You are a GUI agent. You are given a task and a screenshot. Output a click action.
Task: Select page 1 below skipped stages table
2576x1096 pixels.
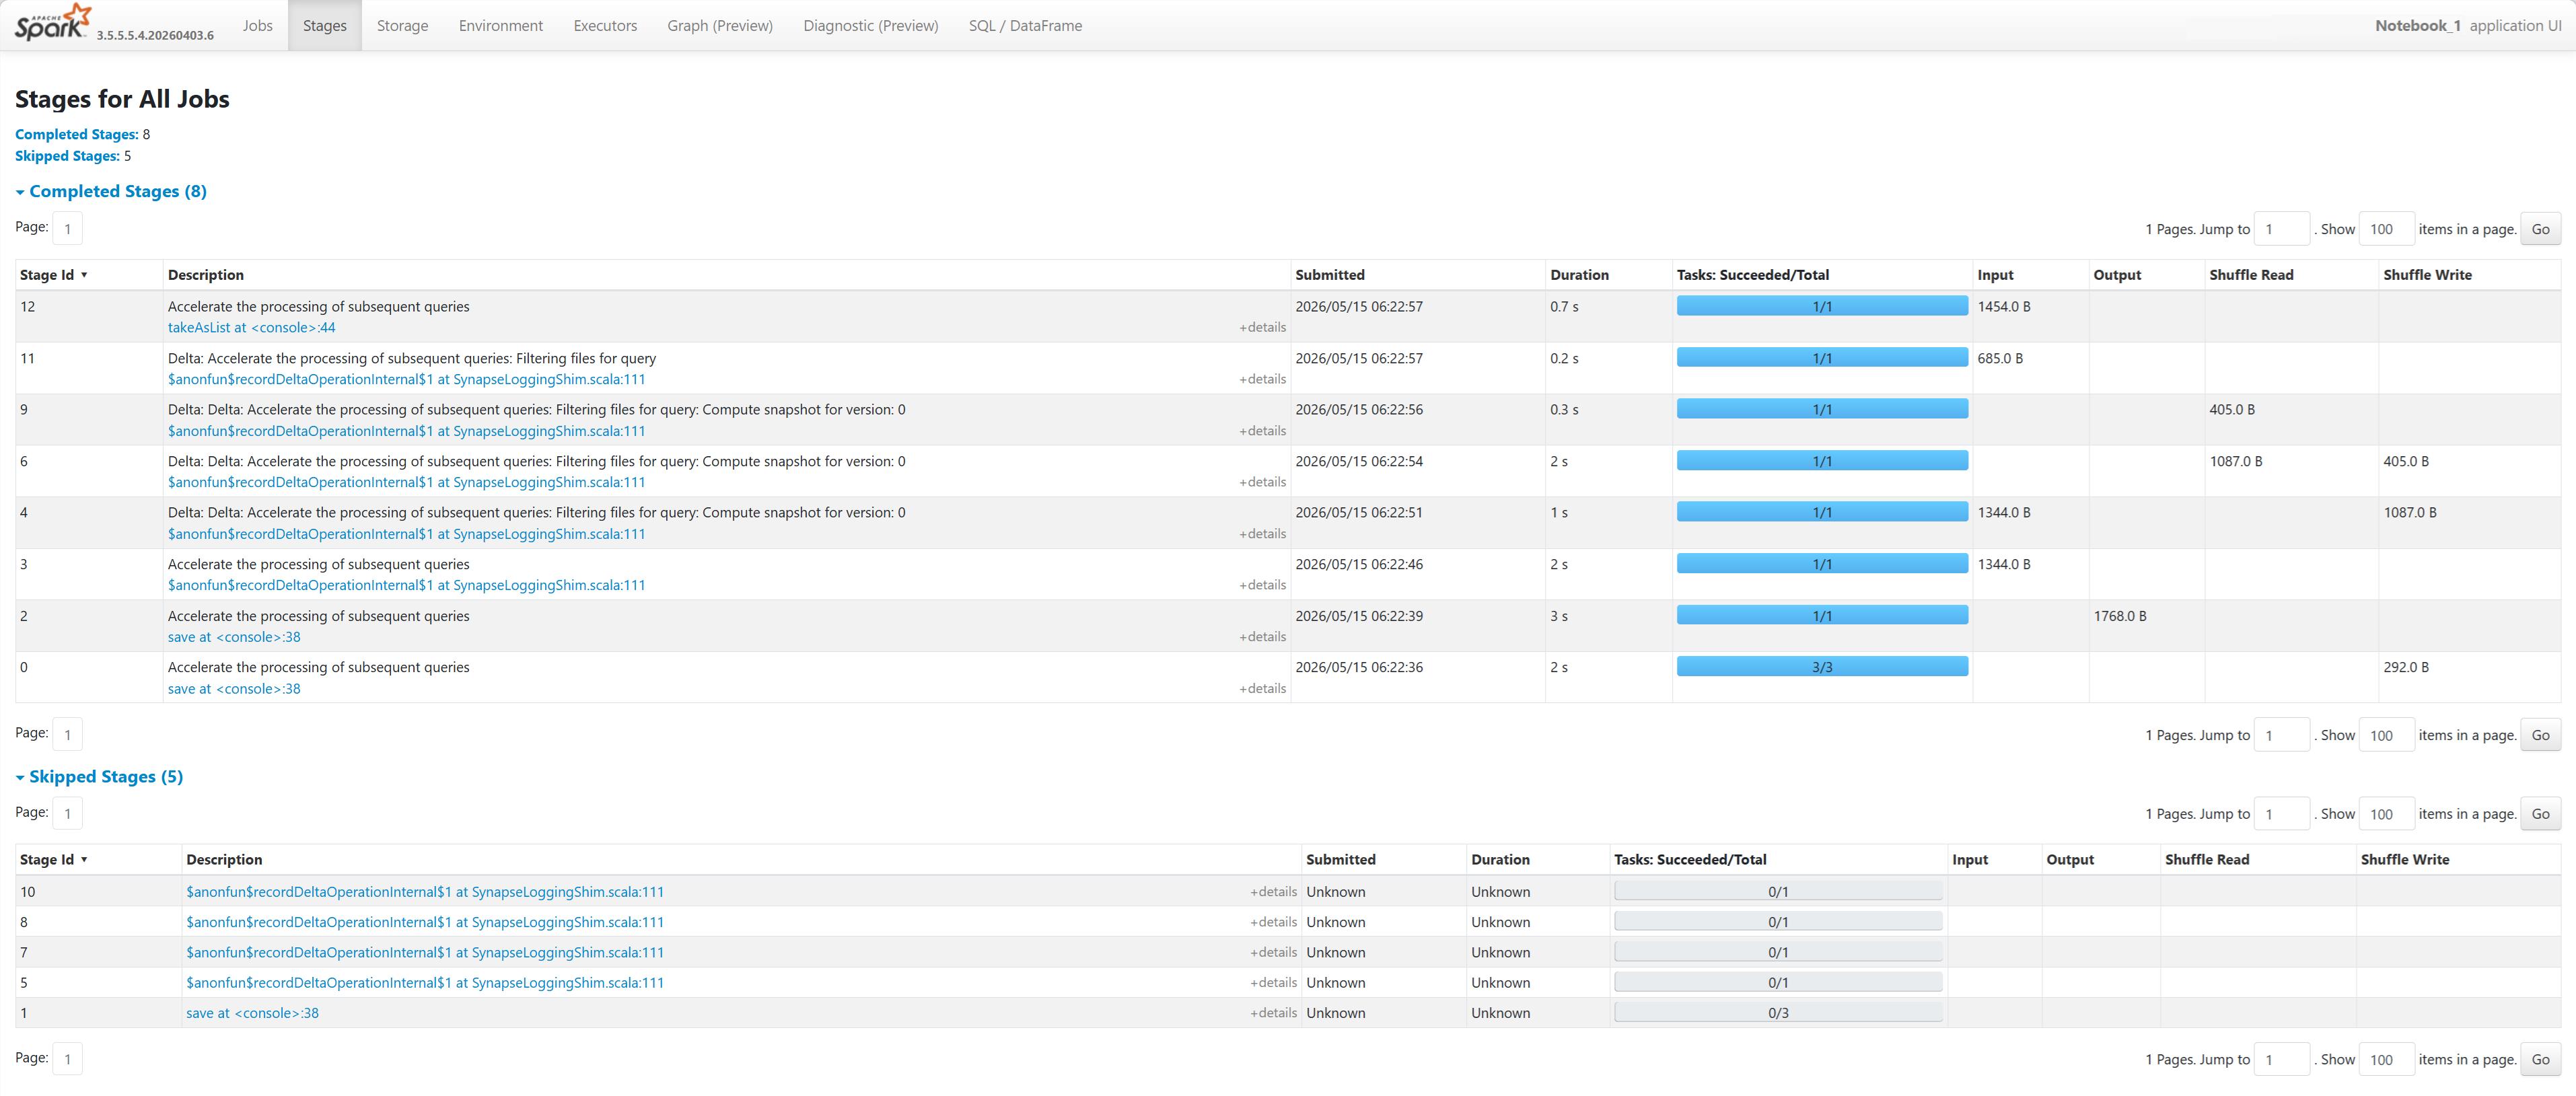pos(67,1059)
